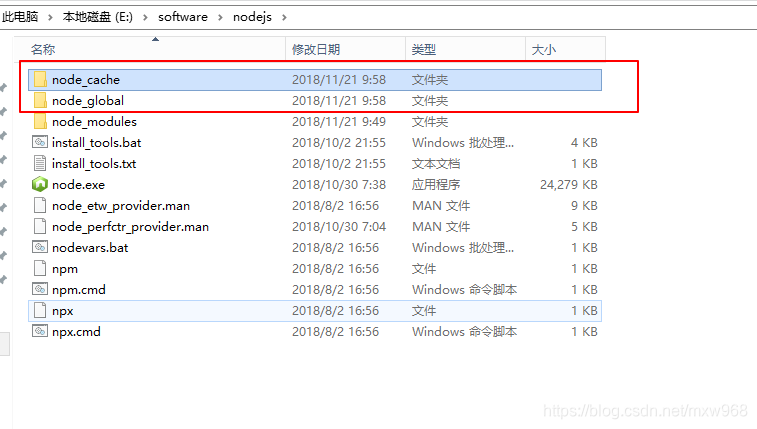Select install_tools.txt file name
Screen dimensions: 757x429
pos(94,164)
